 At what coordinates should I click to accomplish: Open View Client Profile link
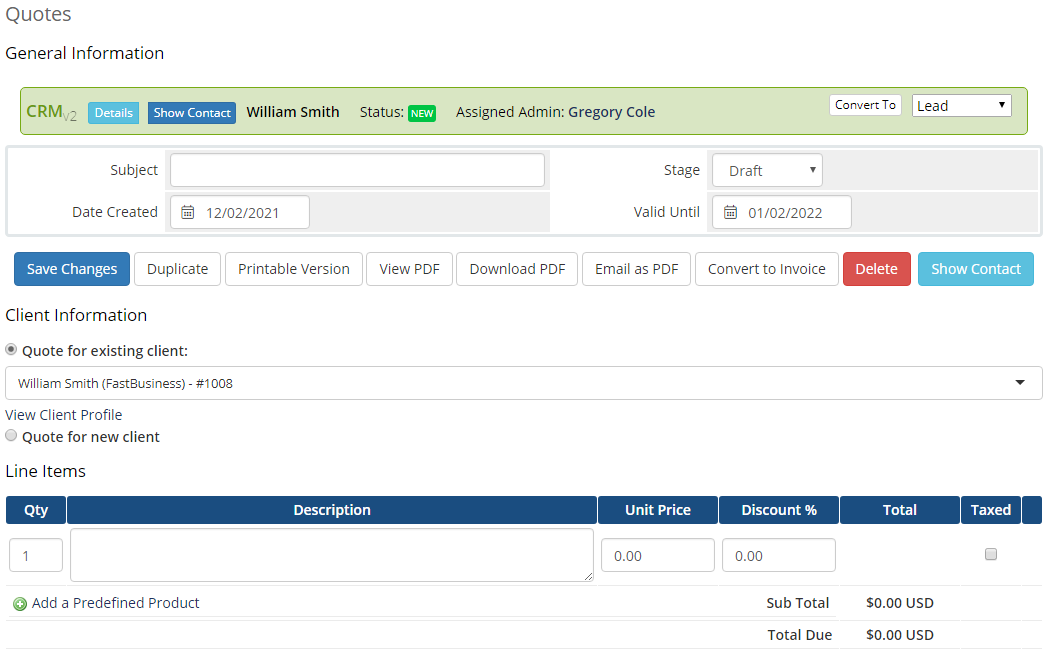(x=63, y=415)
